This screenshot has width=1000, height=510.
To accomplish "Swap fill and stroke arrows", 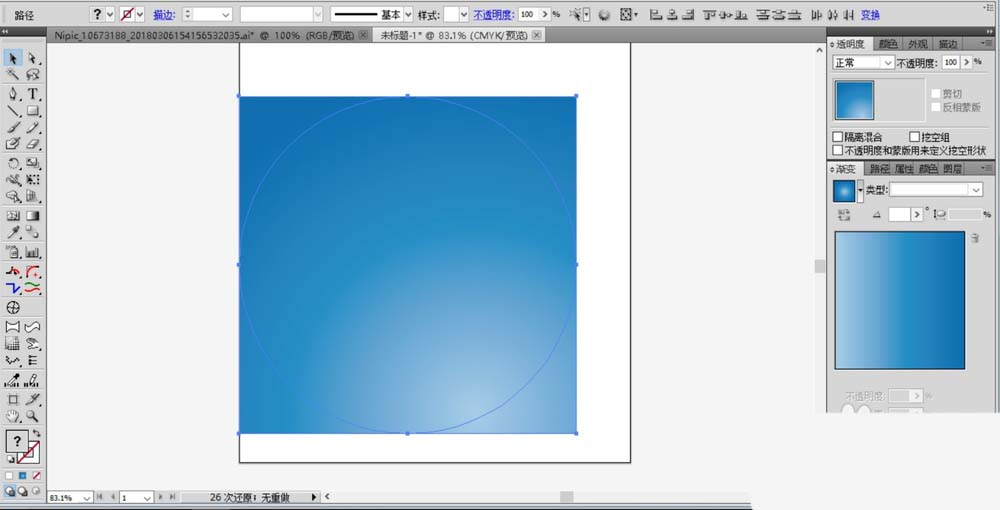I will [36, 434].
